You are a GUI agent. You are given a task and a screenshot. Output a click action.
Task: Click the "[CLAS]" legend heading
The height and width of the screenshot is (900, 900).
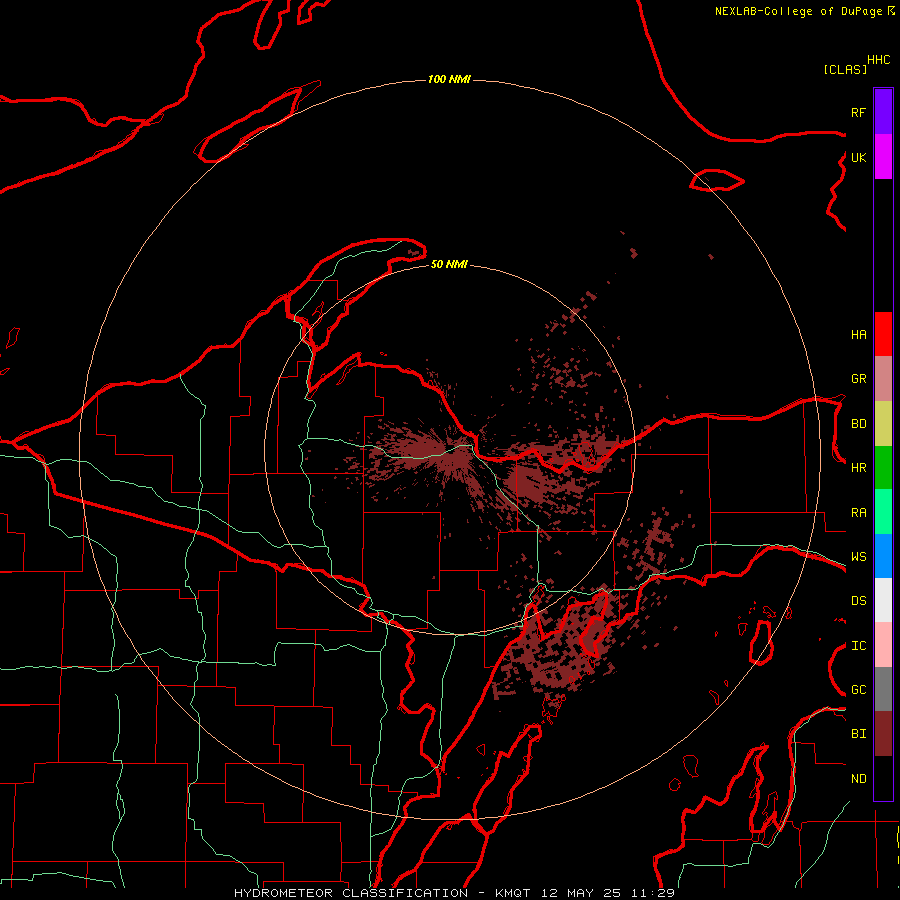[845, 69]
